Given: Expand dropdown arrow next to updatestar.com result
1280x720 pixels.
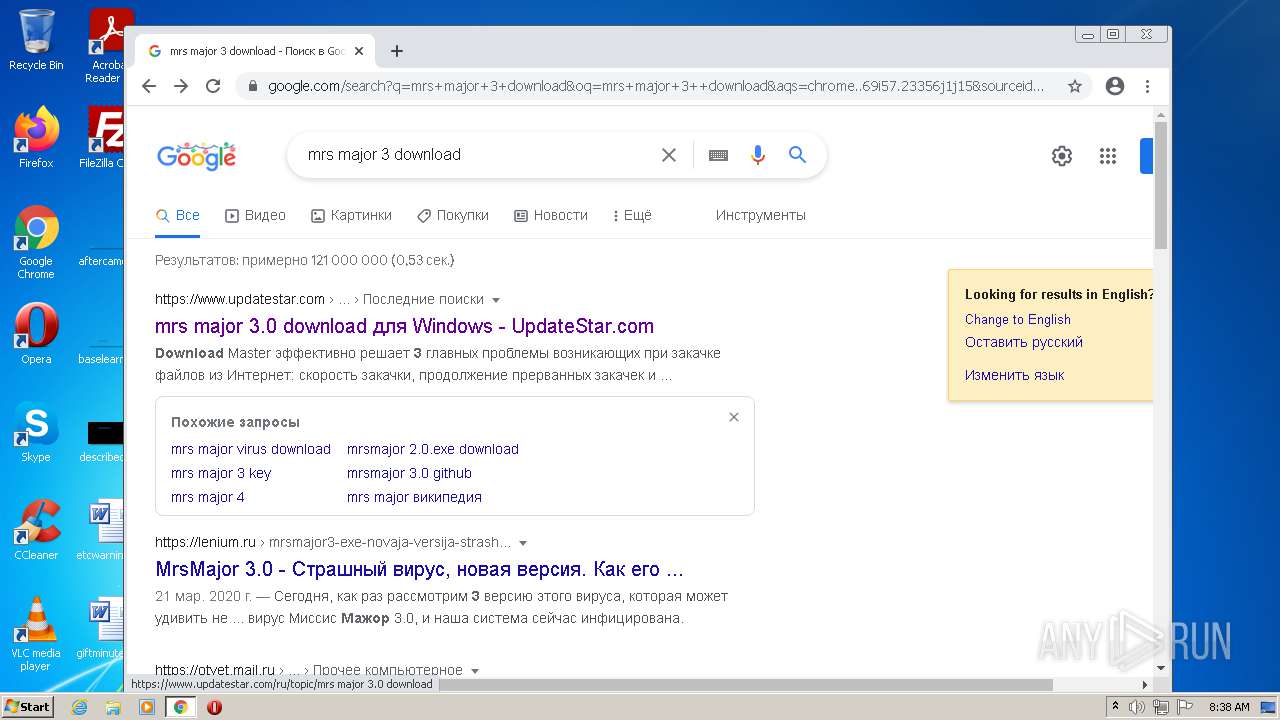Looking at the screenshot, I should [496, 300].
